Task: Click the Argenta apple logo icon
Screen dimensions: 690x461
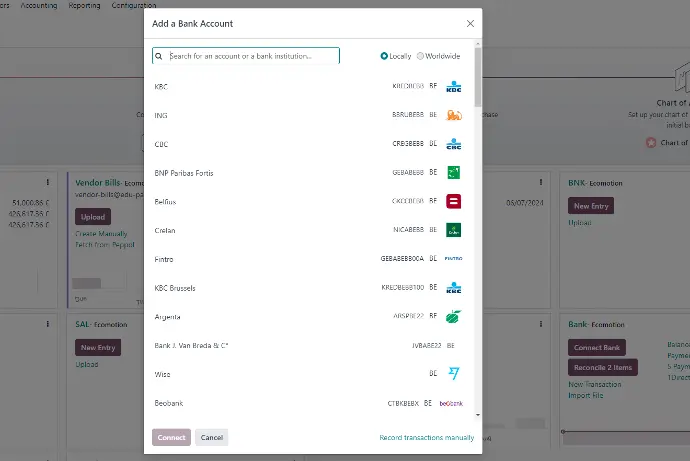Action: (454, 316)
